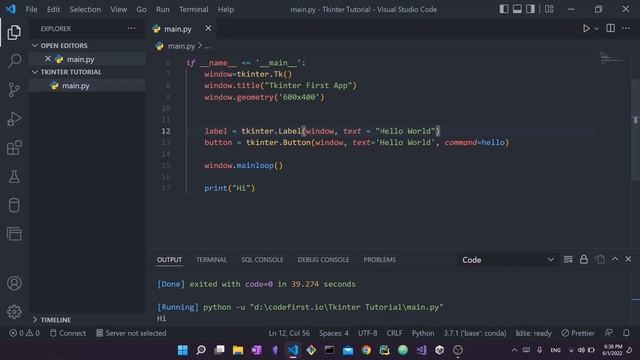Open the Search view in activity bar

point(14,61)
